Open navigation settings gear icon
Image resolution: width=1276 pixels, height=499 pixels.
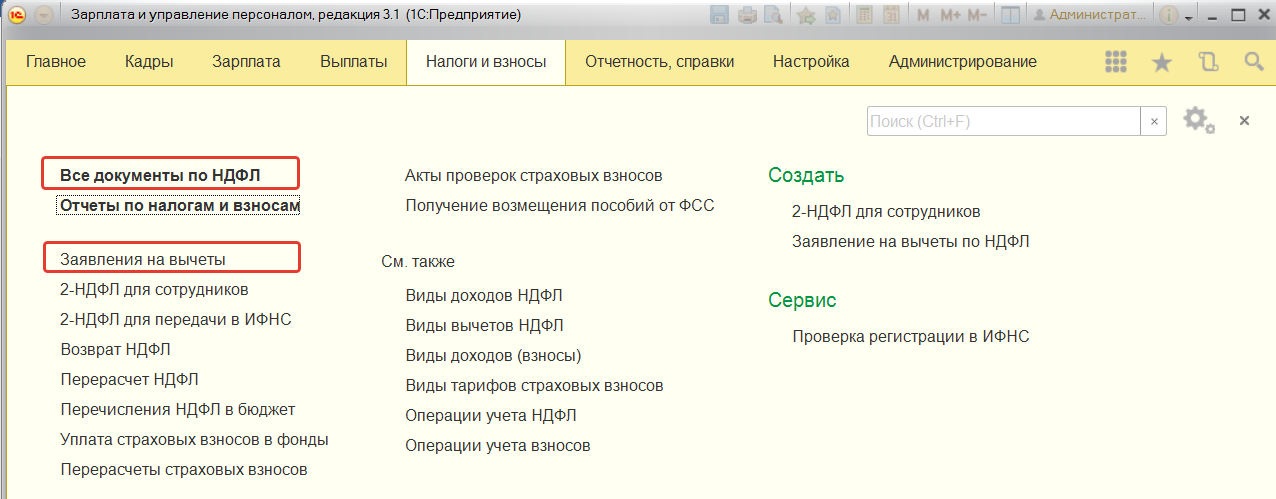1197,121
